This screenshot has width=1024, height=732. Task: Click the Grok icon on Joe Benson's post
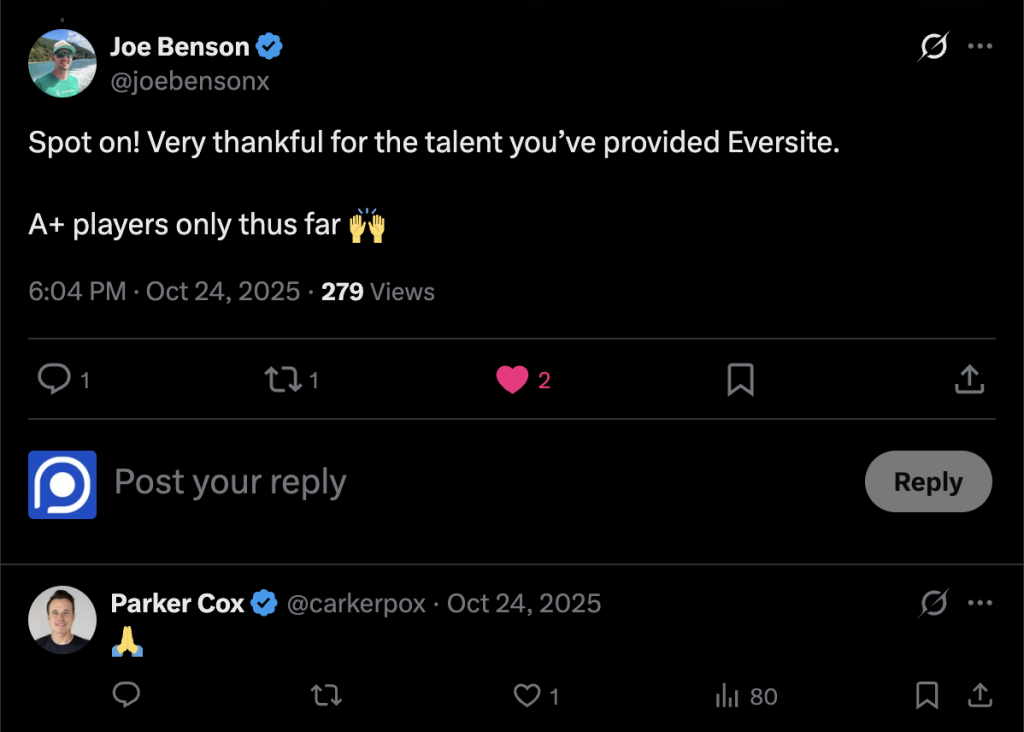pyautogui.click(x=932, y=47)
